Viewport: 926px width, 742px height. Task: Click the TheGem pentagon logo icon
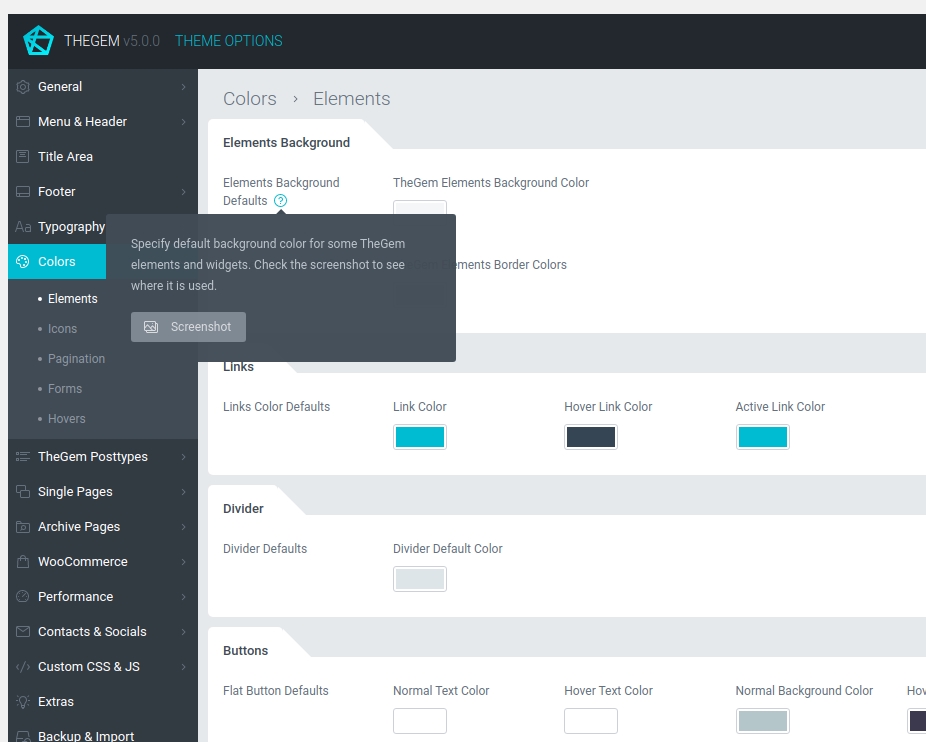click(x=38, y=41)
